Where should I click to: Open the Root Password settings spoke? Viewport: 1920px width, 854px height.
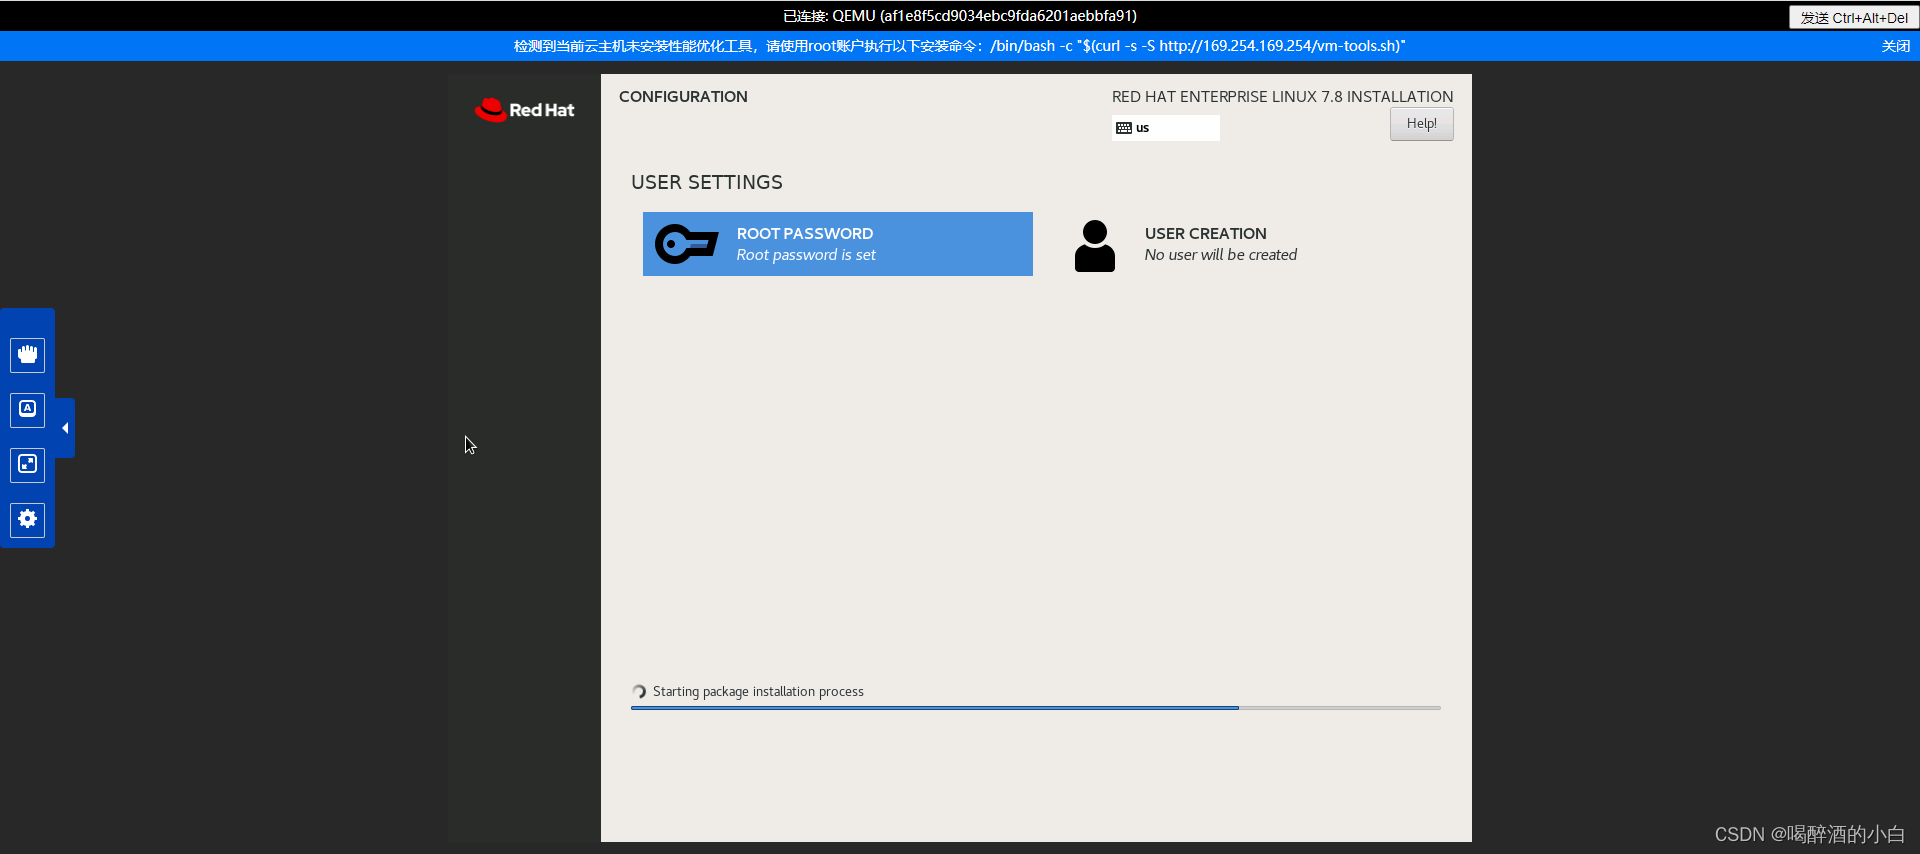point(837,244)
